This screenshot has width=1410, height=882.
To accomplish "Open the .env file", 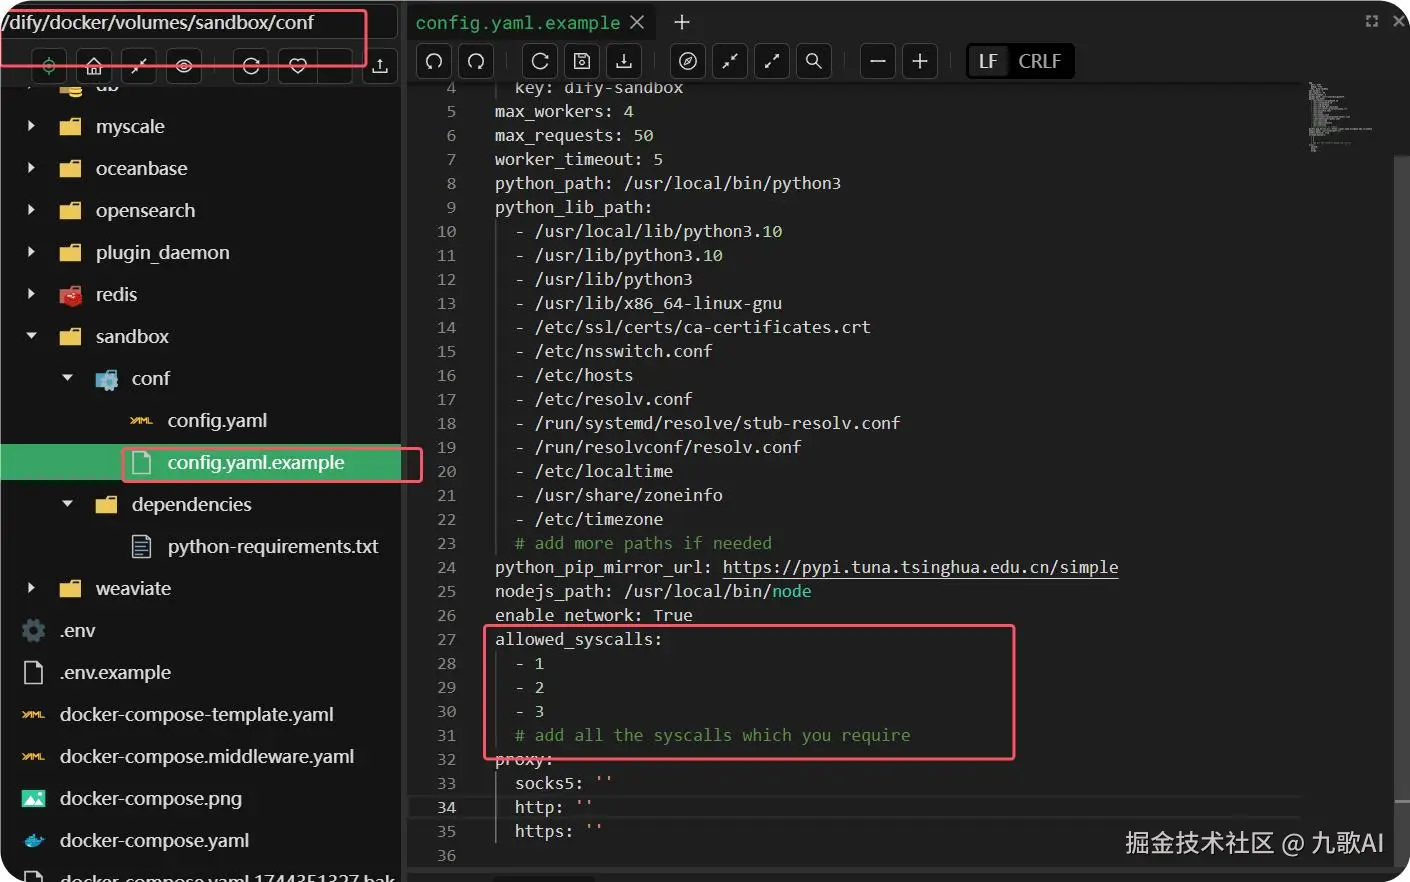I will pos(77,630).
